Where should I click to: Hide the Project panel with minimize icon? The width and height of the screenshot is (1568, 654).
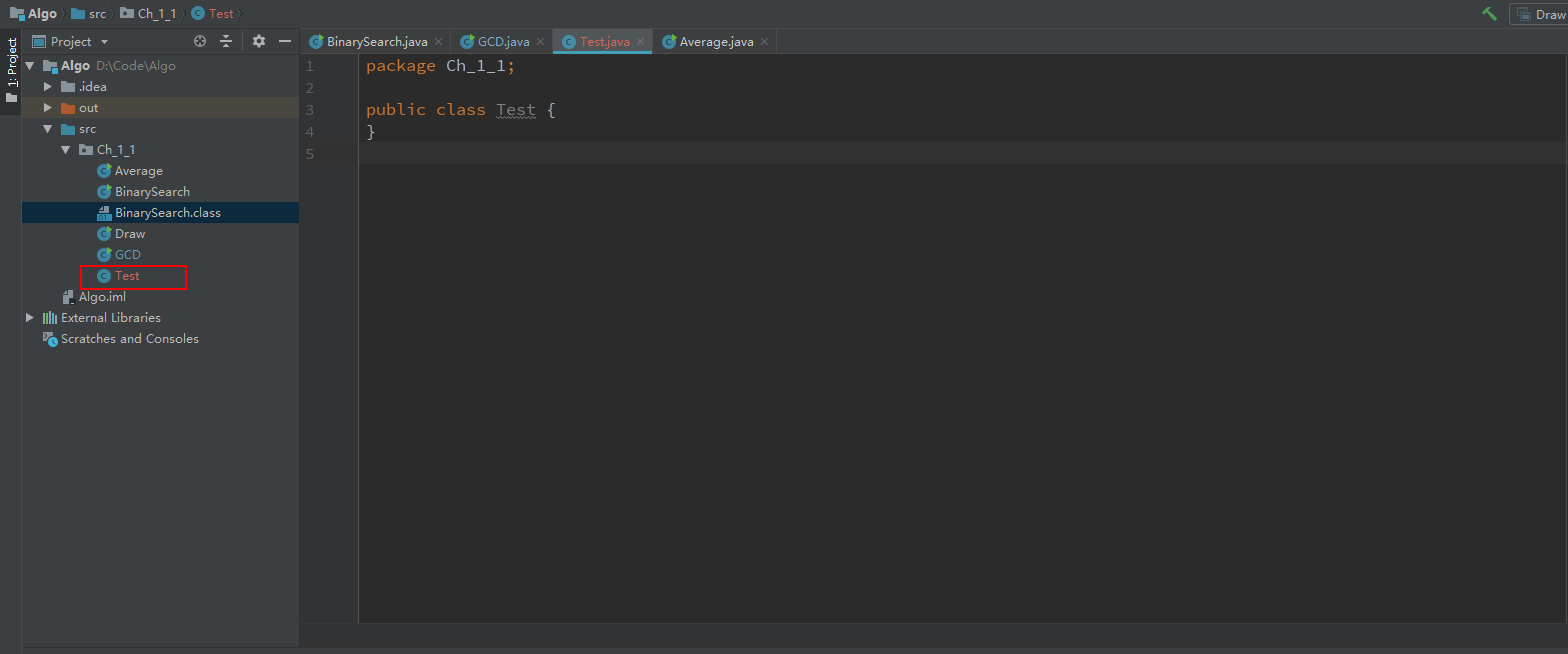pos(285,41)
